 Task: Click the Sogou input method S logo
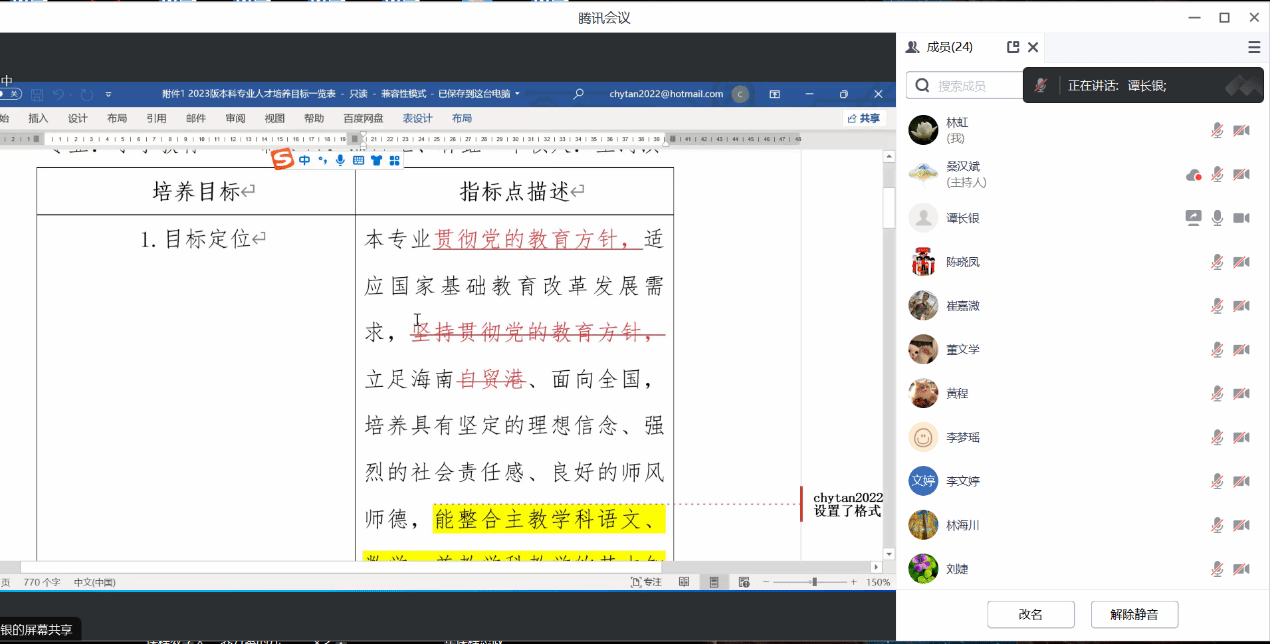pos(283,160)
